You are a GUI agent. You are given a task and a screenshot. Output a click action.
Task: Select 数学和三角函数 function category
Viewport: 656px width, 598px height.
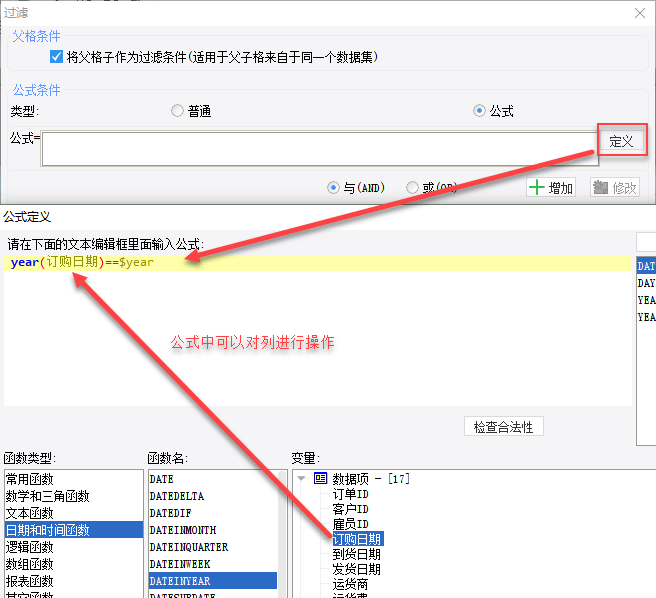(x=74, y=496)
